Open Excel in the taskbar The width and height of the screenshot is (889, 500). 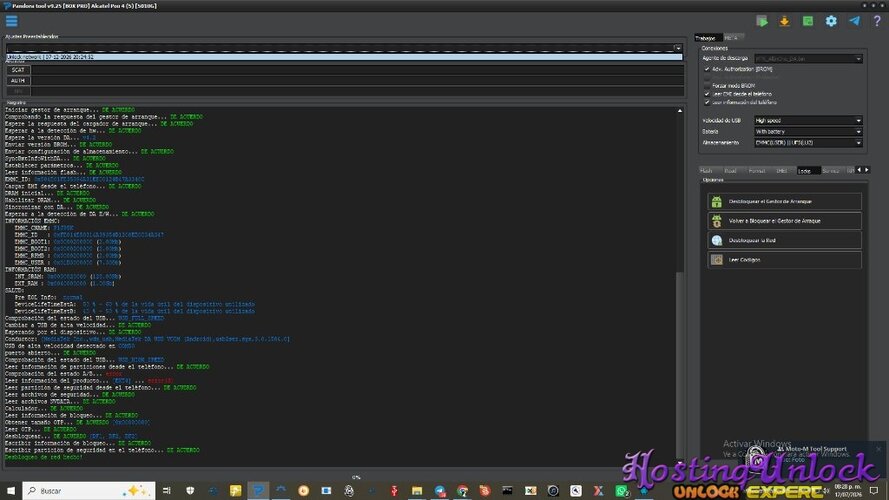coord(530,490)
